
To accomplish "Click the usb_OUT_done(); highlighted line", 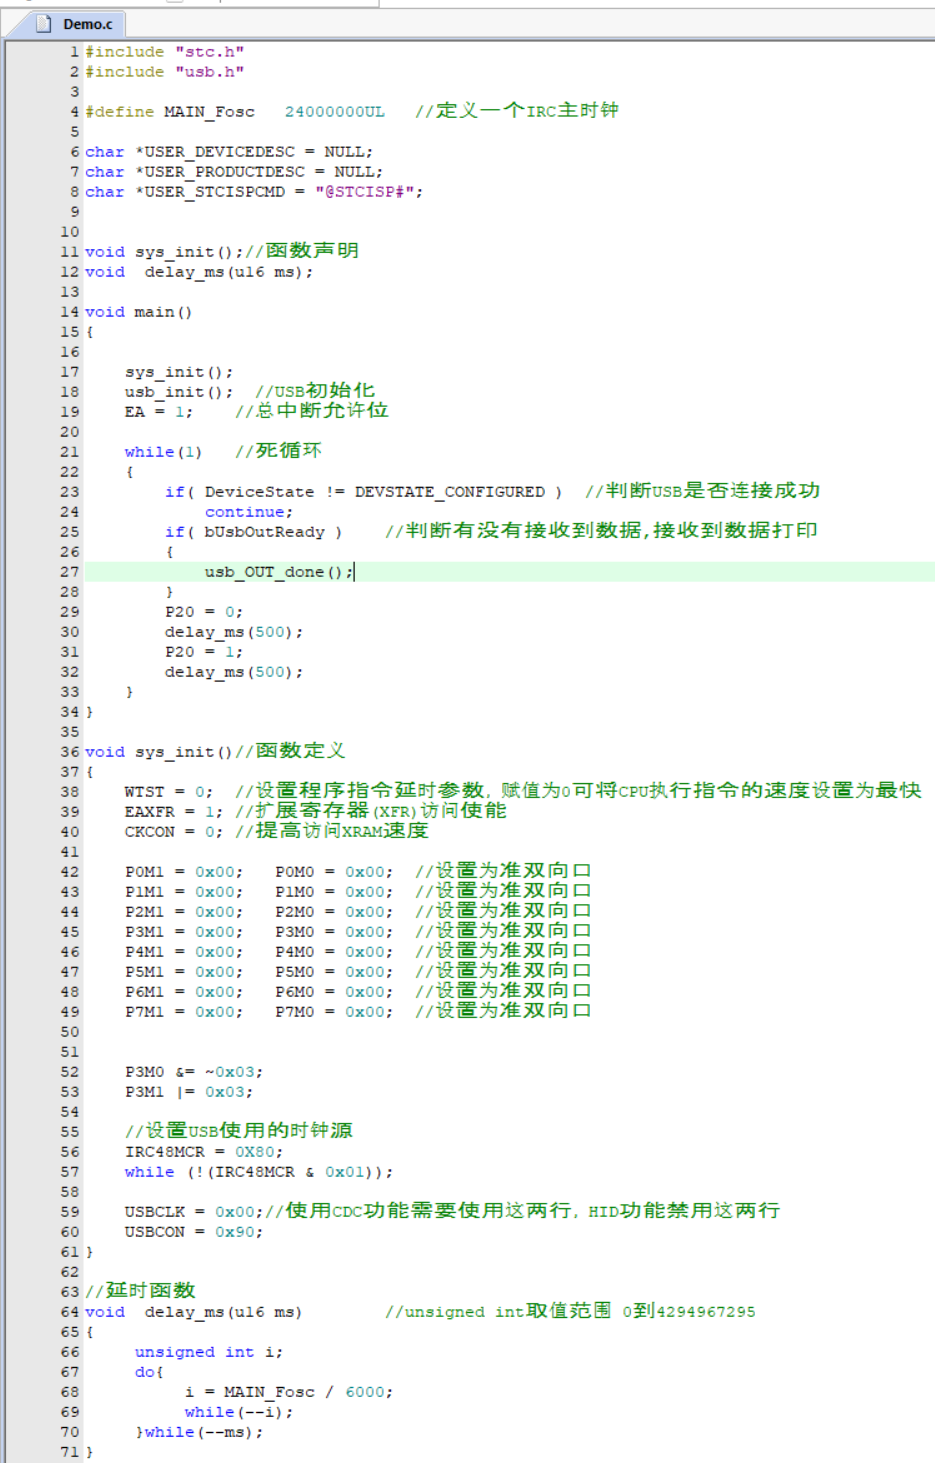I will [279, 572].
